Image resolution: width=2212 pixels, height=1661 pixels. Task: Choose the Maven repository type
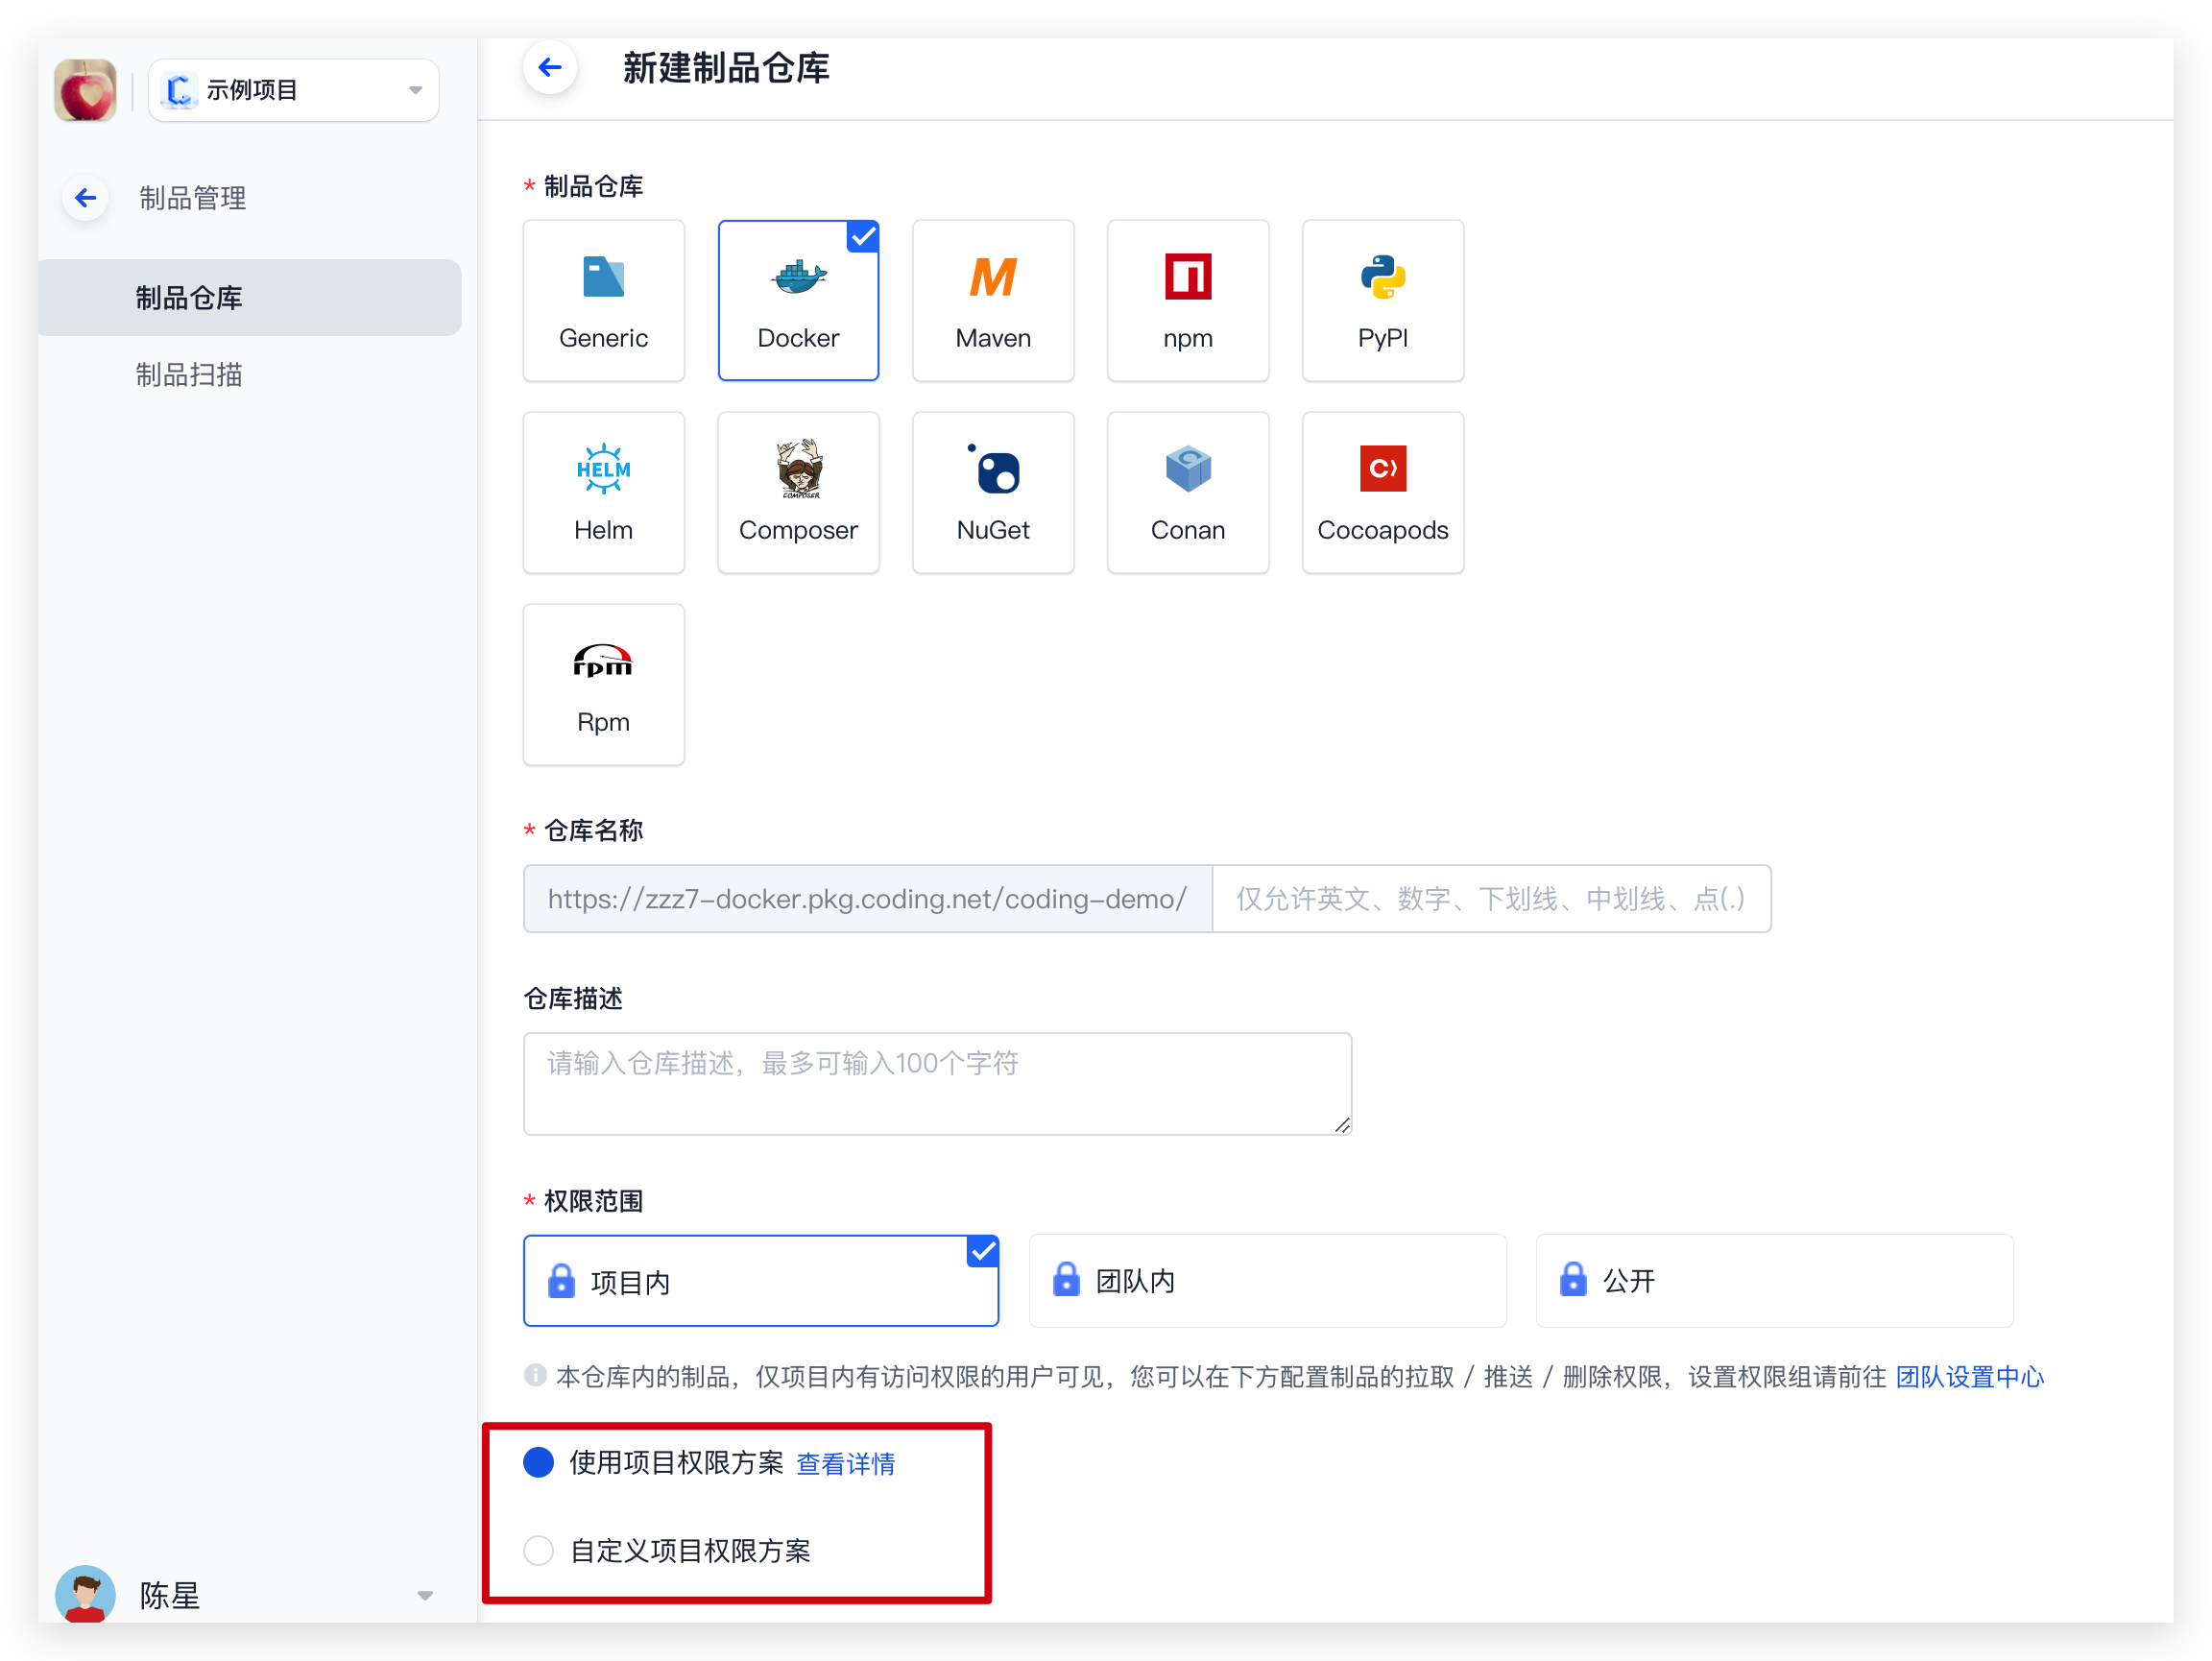[993, 300]
